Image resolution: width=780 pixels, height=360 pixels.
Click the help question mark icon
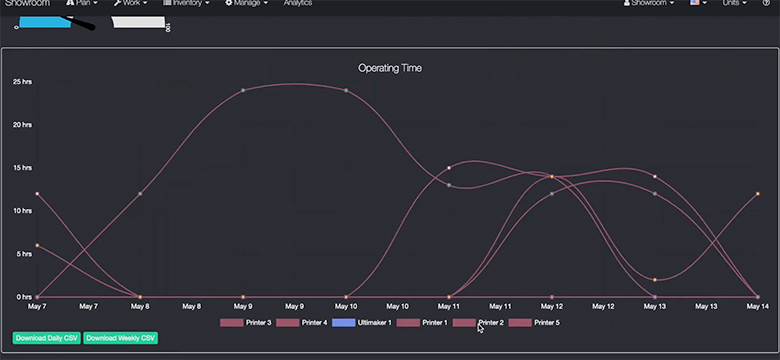click(x=766, y=3)
